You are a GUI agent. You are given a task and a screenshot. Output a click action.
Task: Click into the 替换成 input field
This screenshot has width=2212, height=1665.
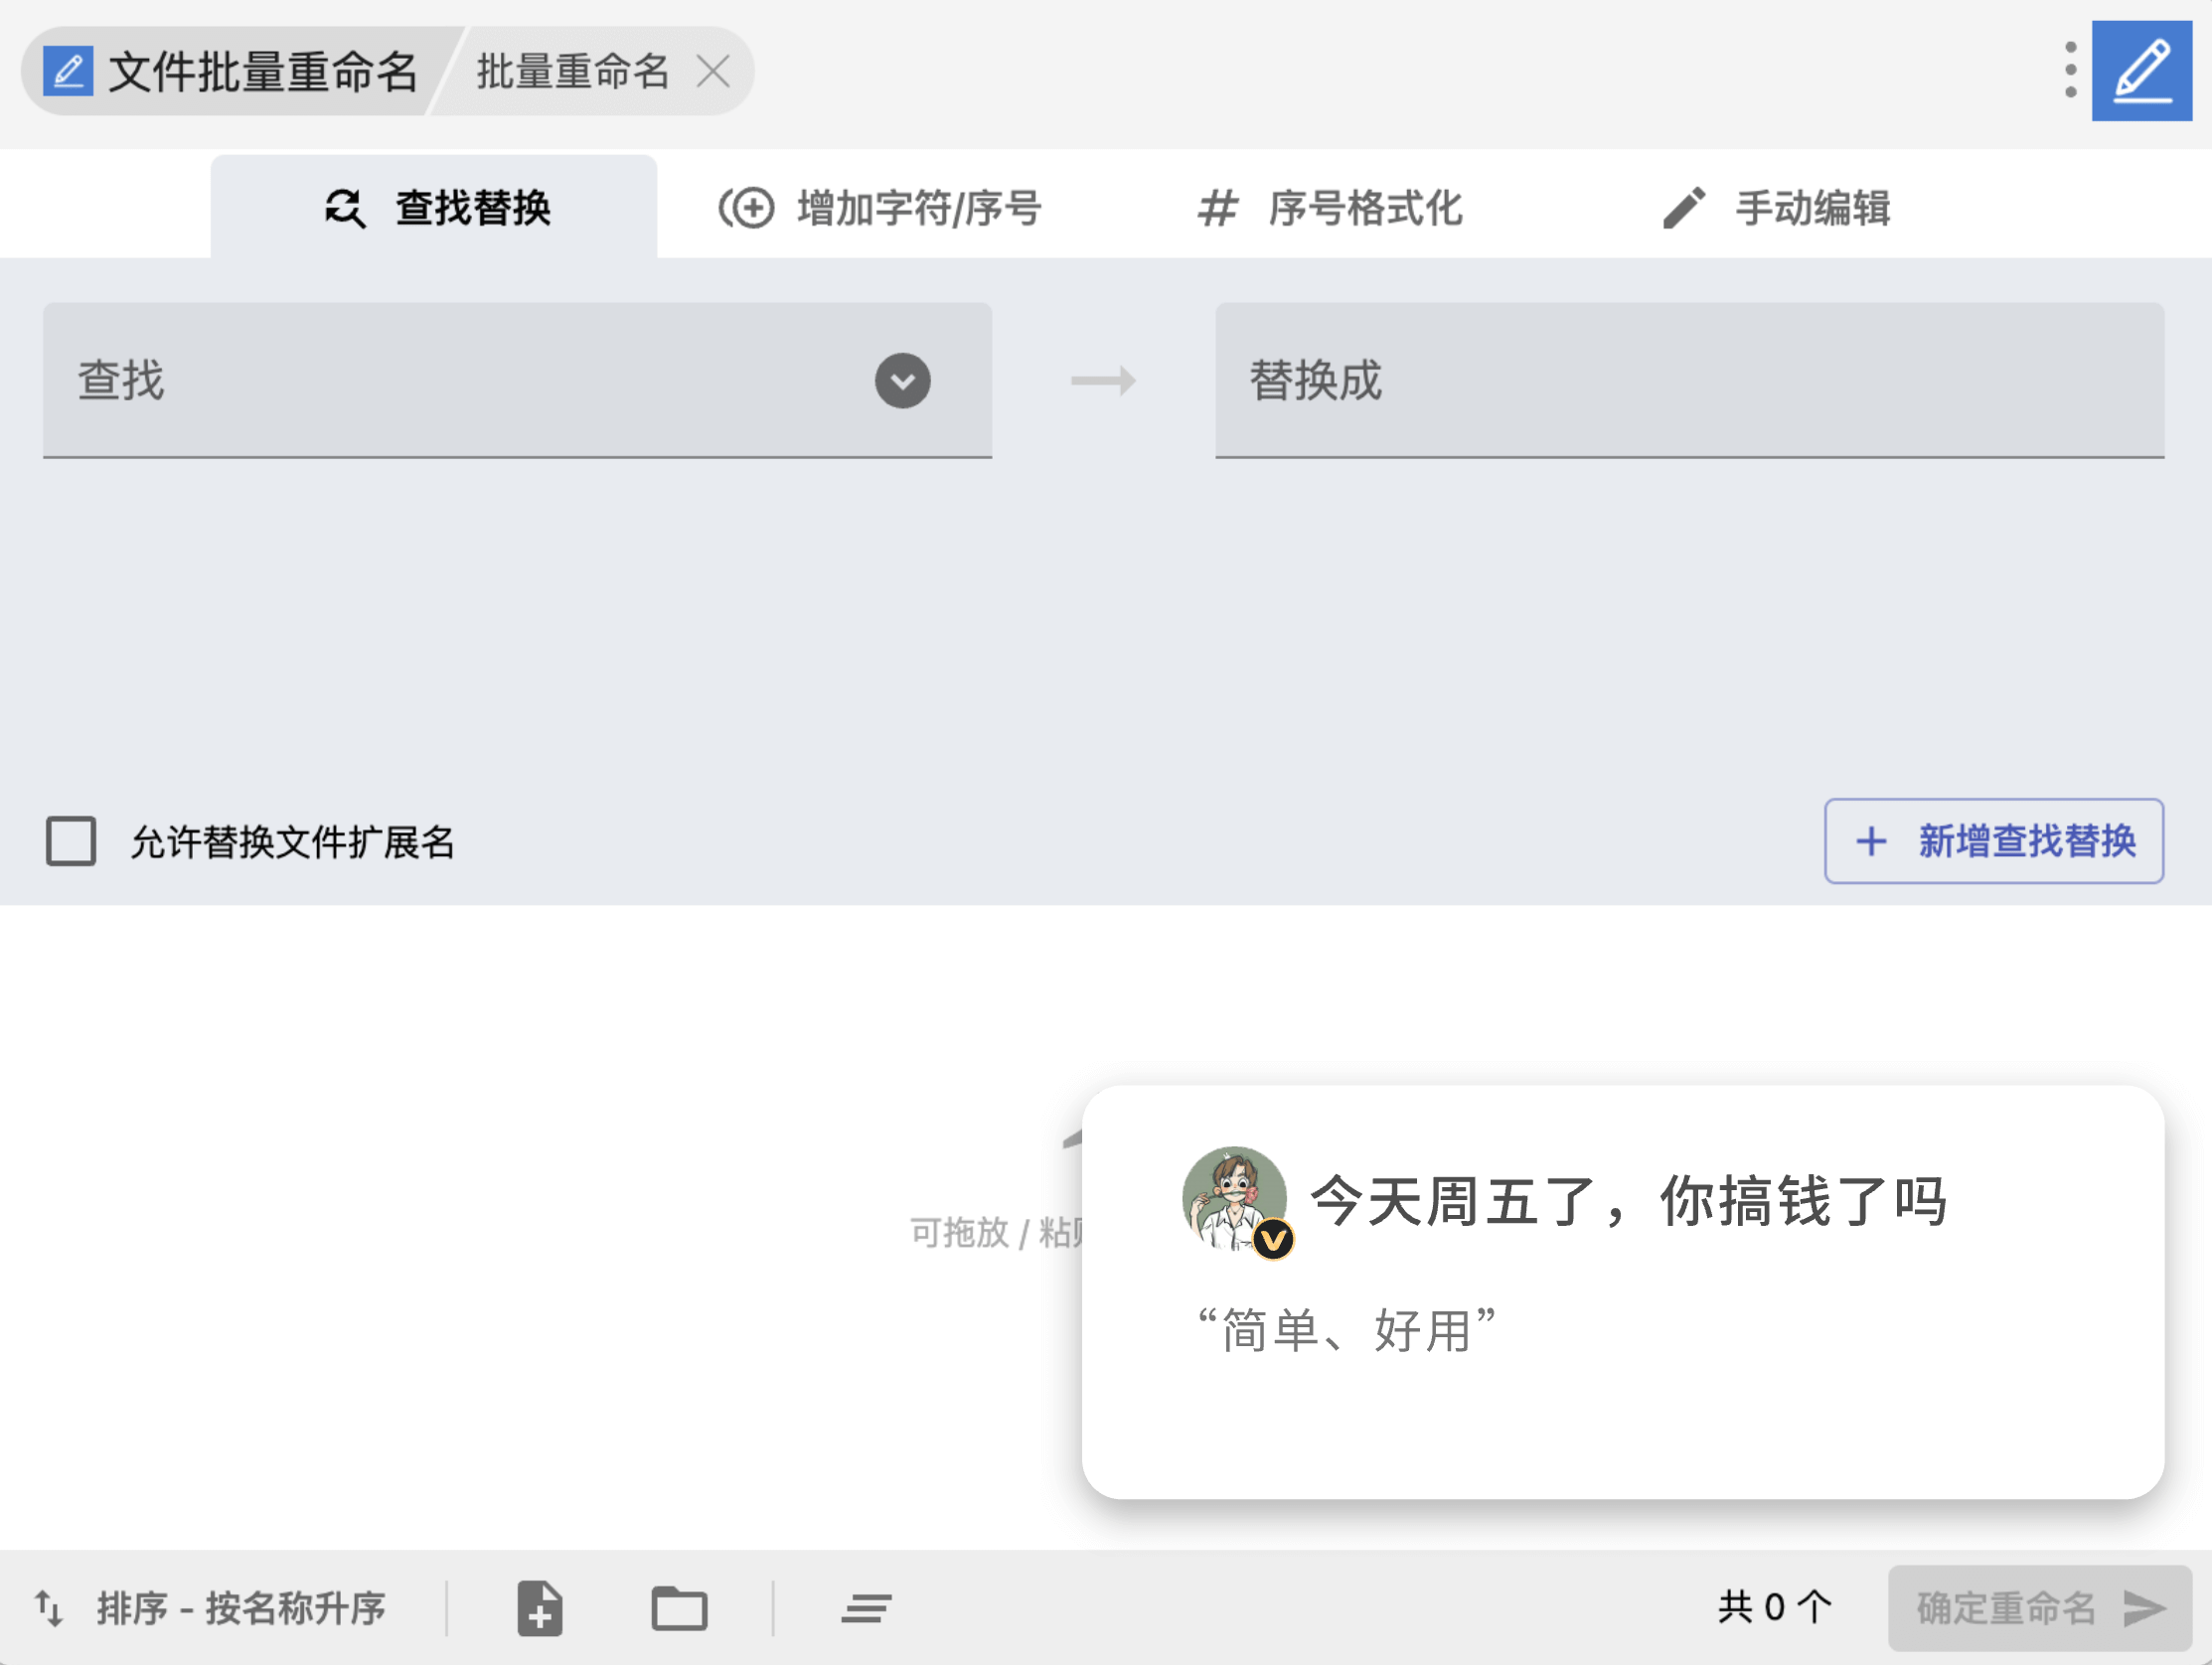(x=1688, y=381)
